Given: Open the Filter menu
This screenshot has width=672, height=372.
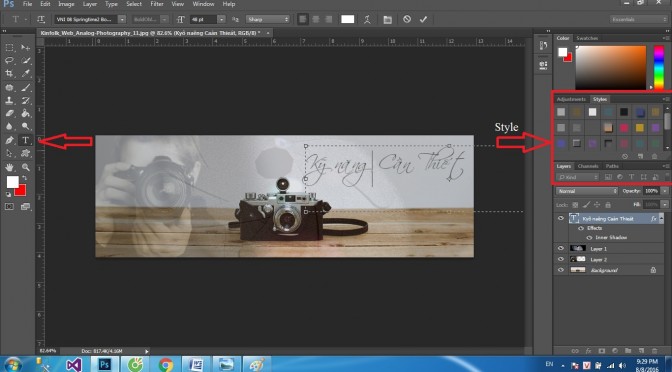Looking at the screenshot, I should tap(157, 4).
